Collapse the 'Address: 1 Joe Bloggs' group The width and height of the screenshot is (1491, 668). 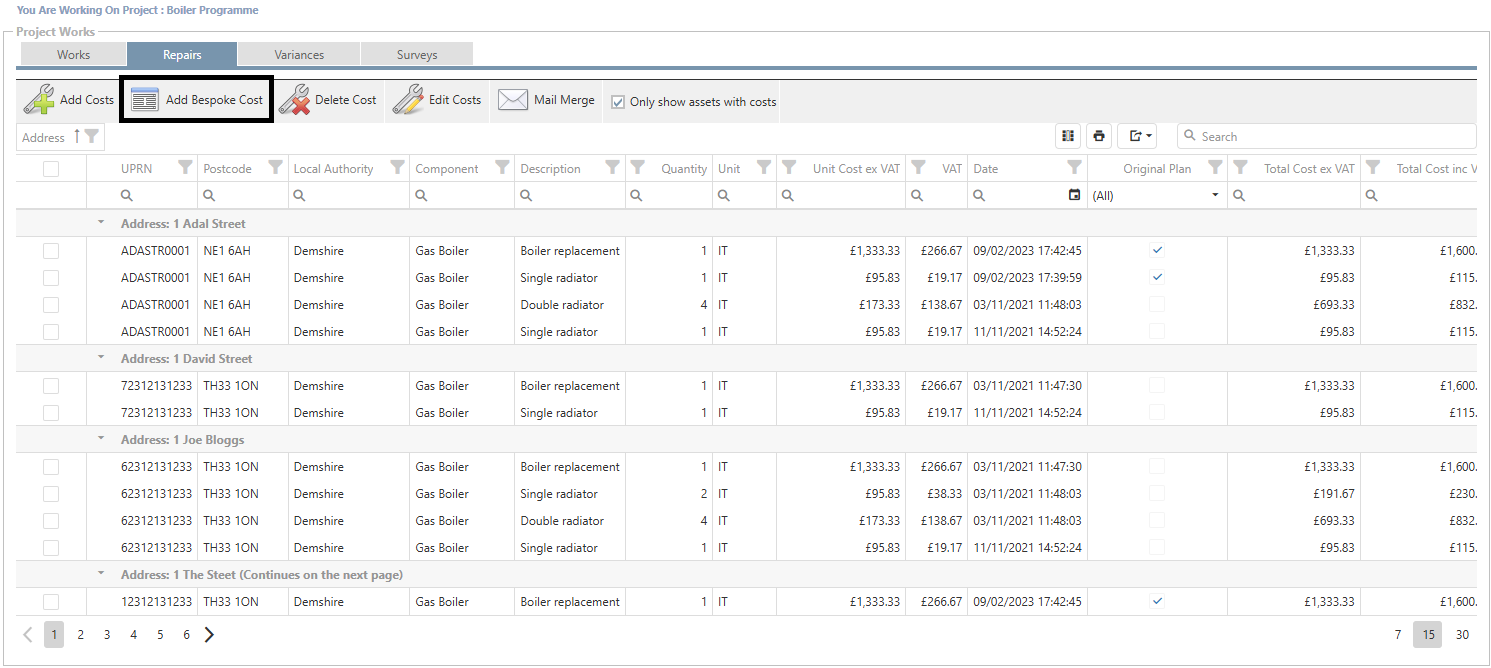point(100,439)
